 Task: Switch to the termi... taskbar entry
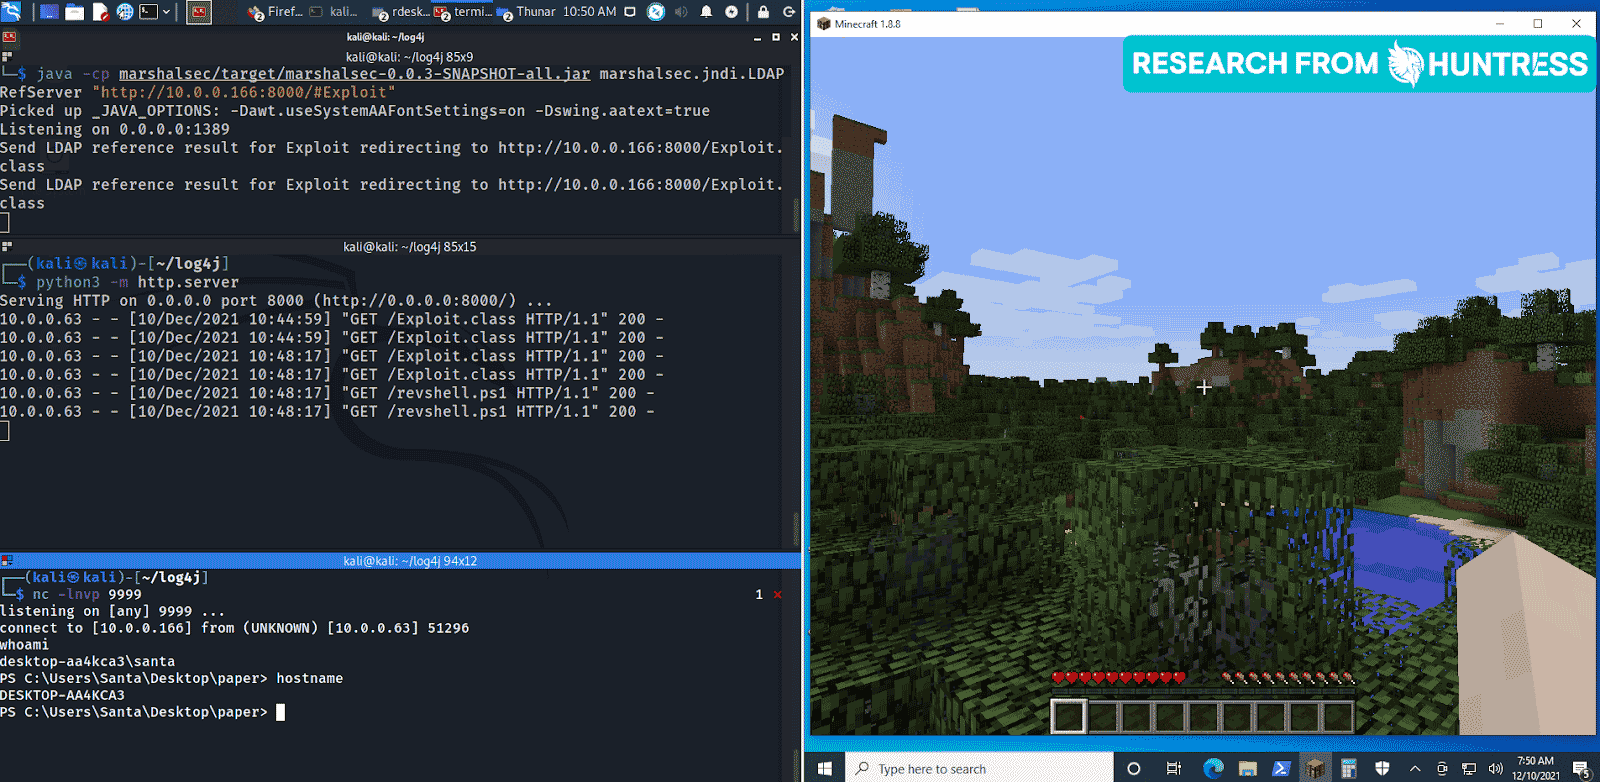click(464, 12)
